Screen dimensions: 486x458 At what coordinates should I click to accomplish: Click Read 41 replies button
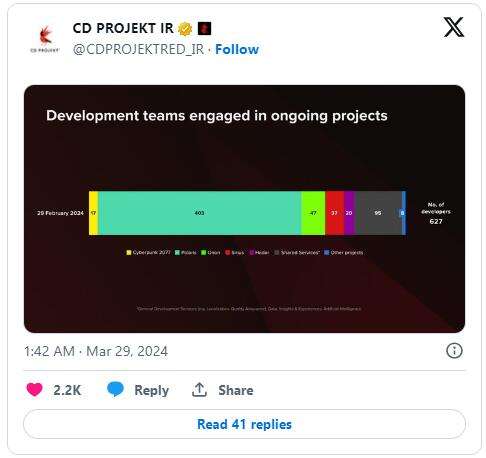pos(244,424)
